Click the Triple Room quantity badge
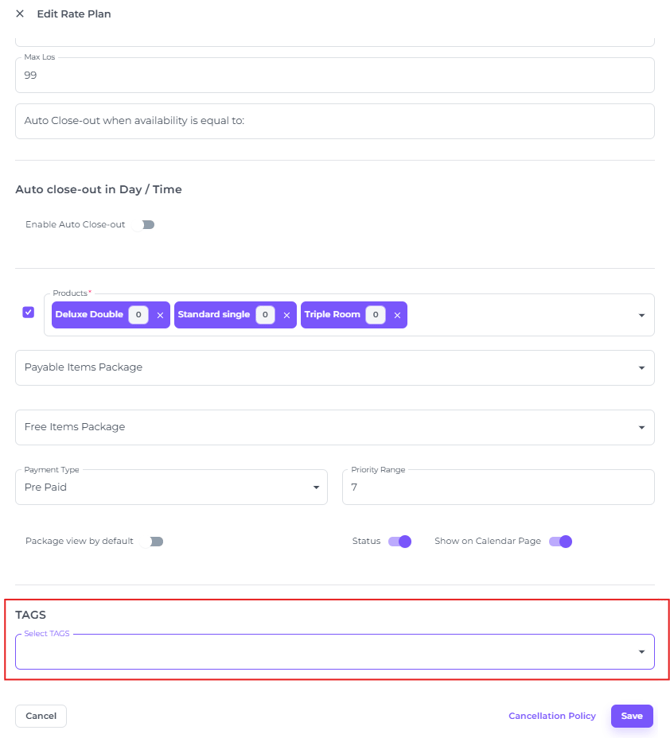 [375, 315]
